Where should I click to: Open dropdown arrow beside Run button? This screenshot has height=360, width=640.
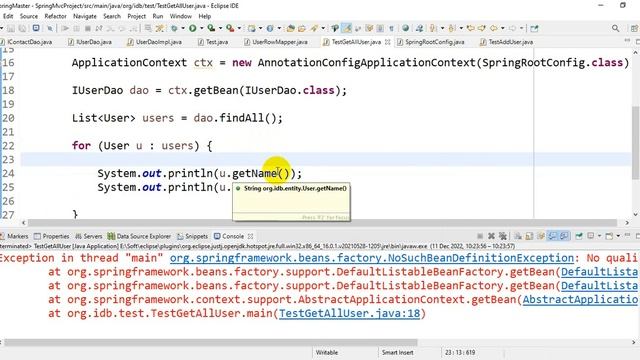202,28
